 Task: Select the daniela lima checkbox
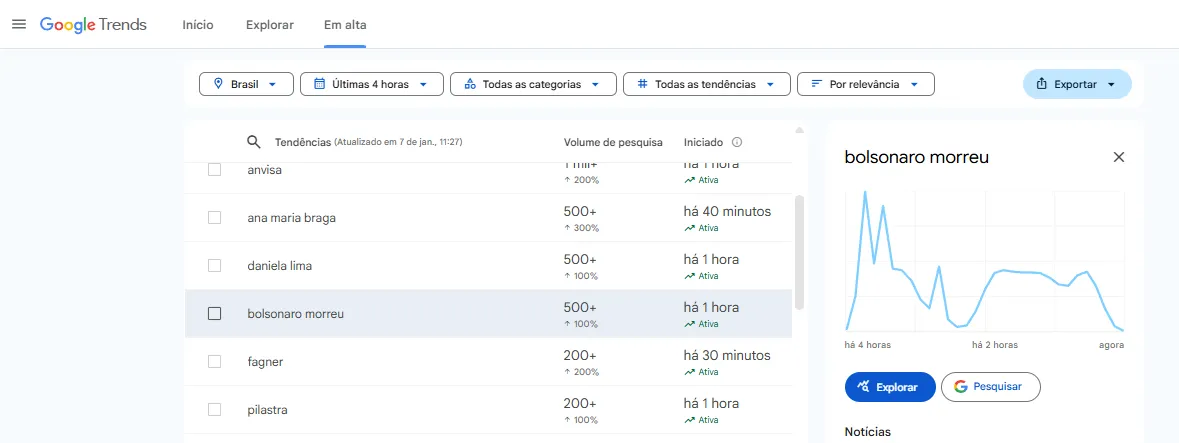[214, 266]
